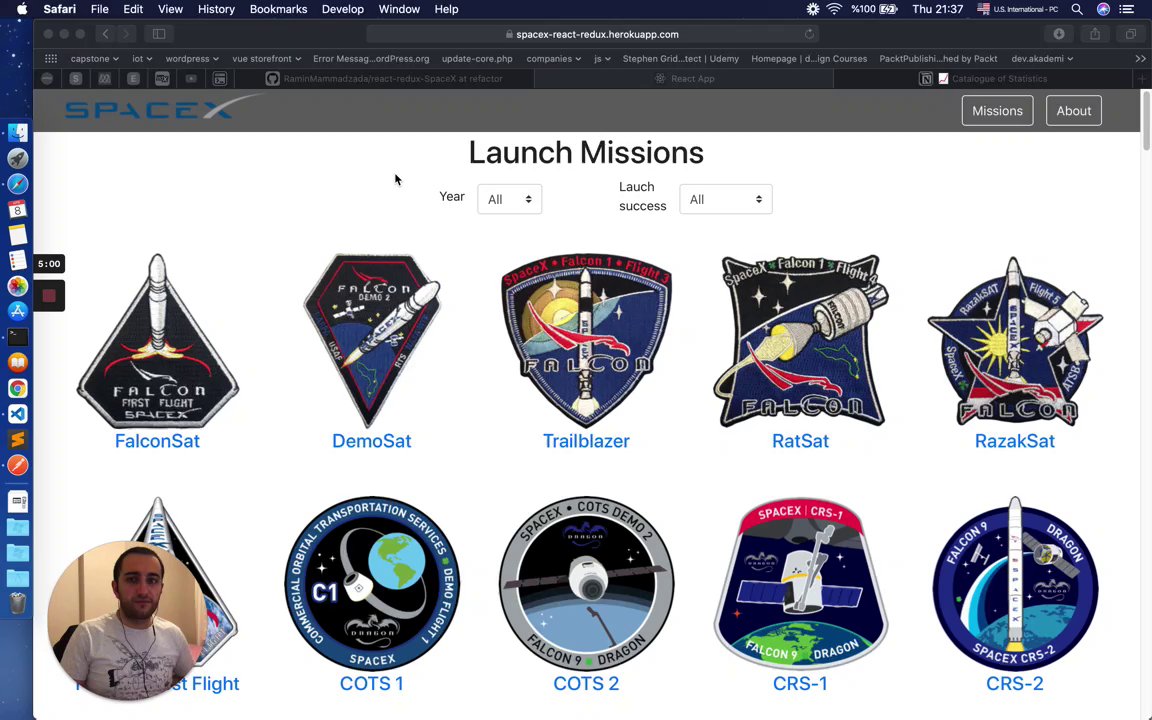The width and height of the screenshot is (1152, 720).
Task: Show all tabs overview
Action: pyautogui.click(x=1131, y=34)
